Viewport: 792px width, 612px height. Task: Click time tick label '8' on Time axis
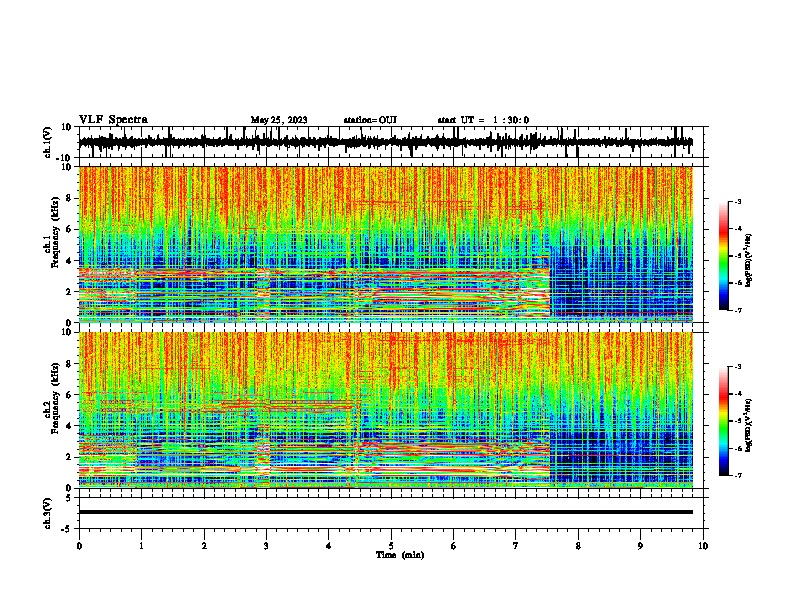click(x=578, y=546)
